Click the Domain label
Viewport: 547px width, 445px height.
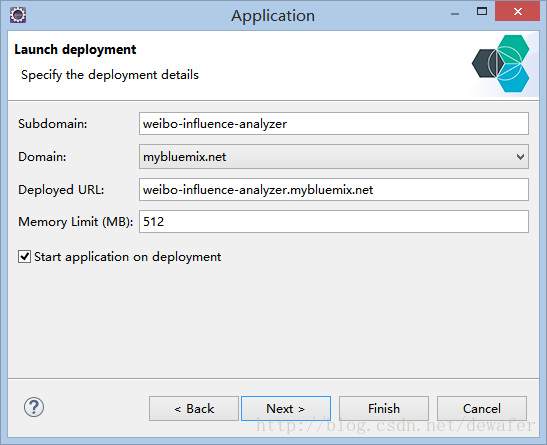tap(42, 157)
